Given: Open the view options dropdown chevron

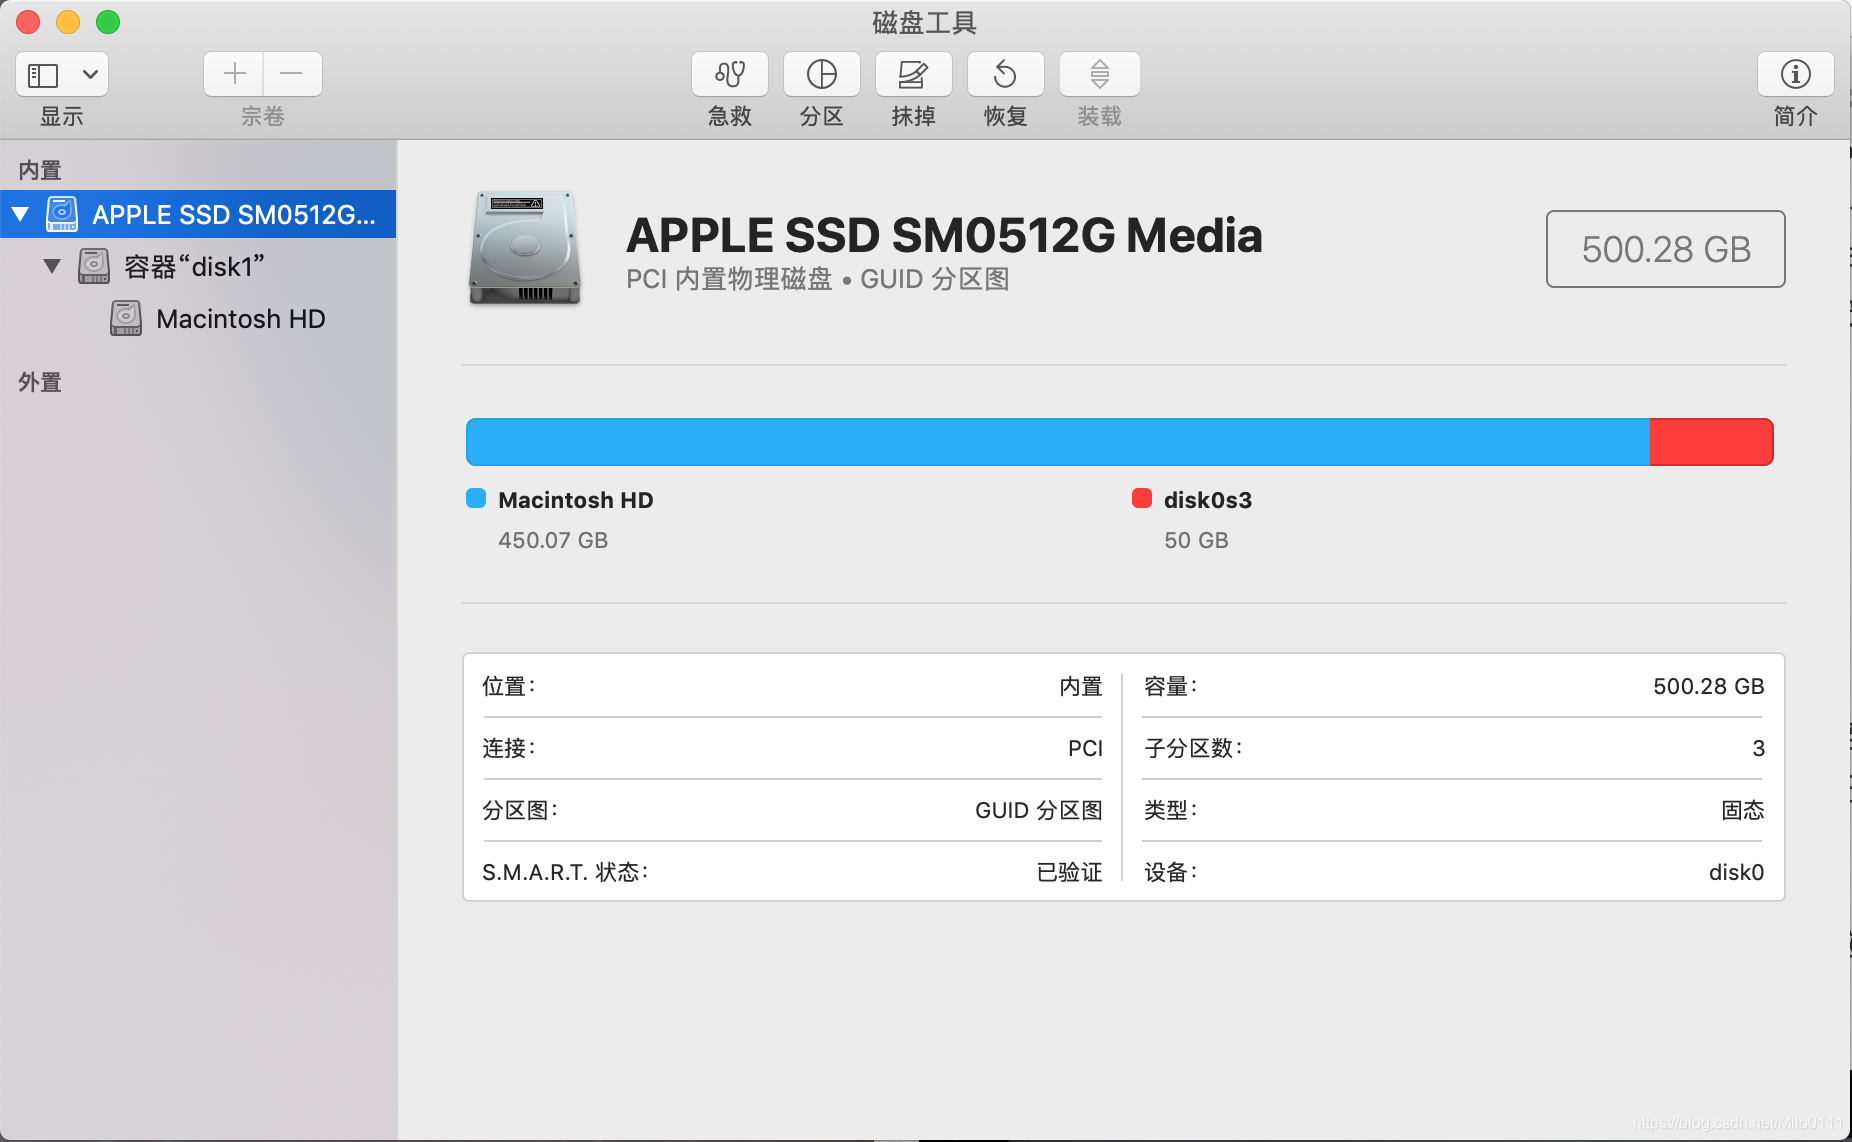Looking at the screenshot, I should [90, 75].
